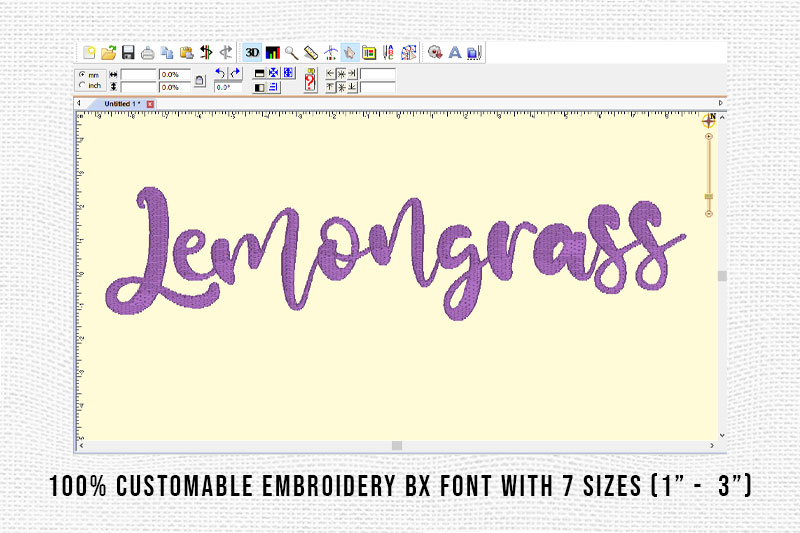Viewport: 800px width, 533px height.
Task: Click the merge design icon with red arrow
Action: (435, 53)
